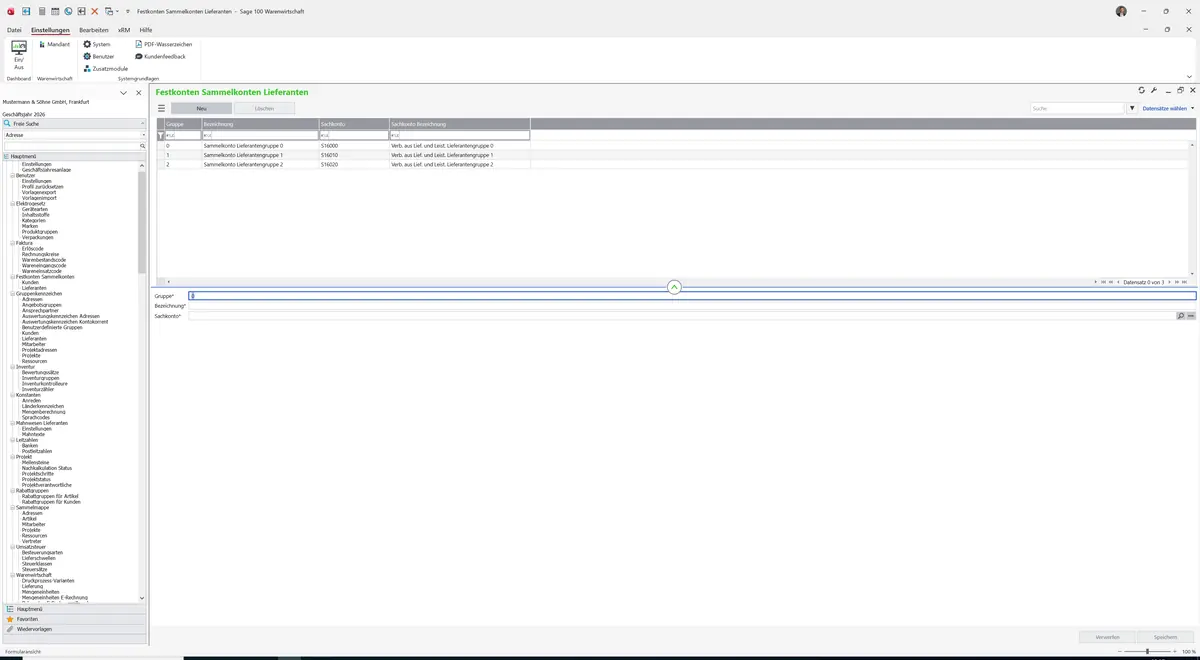The width and height of the screenshot is (1200, 660).
Task: Open the Datei menu
Action: 14,30
